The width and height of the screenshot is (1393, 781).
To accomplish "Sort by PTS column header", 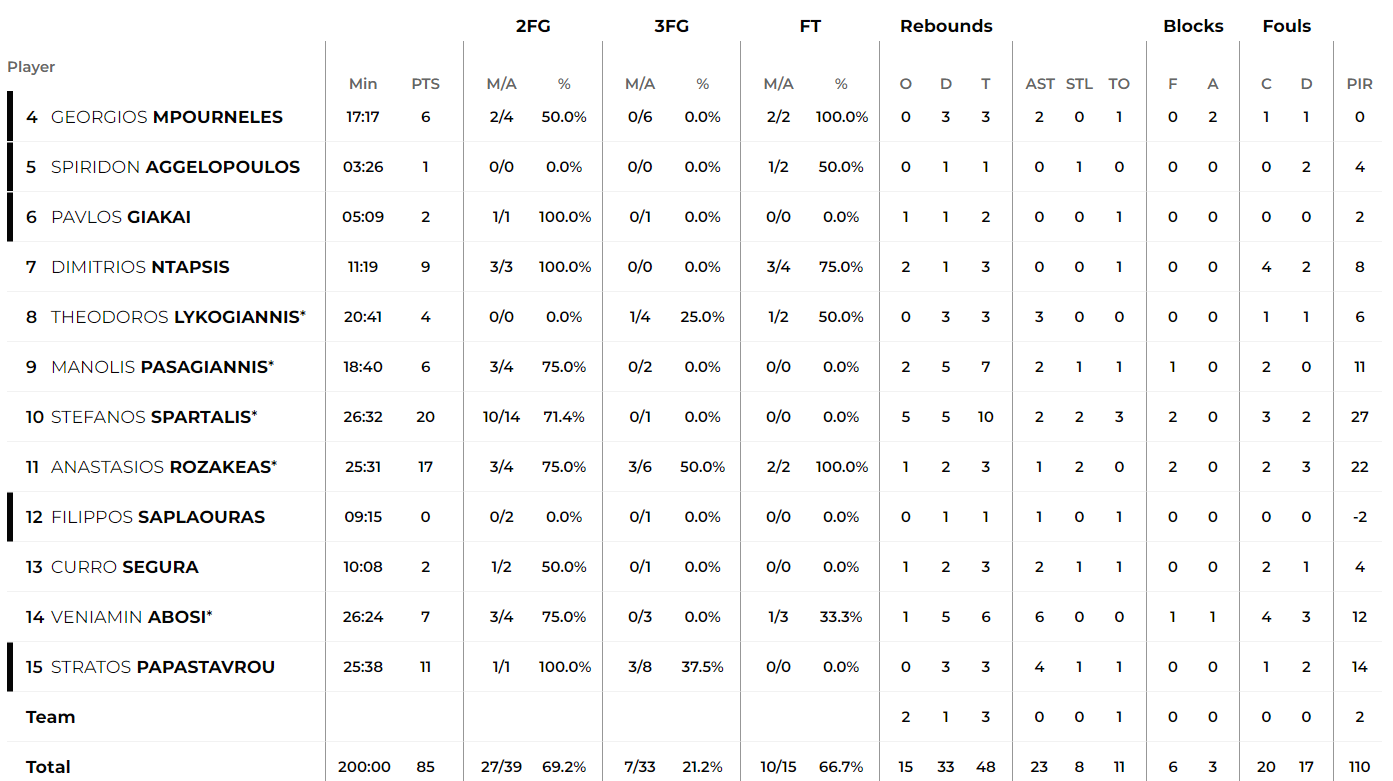I will click(x=425, y=84).
